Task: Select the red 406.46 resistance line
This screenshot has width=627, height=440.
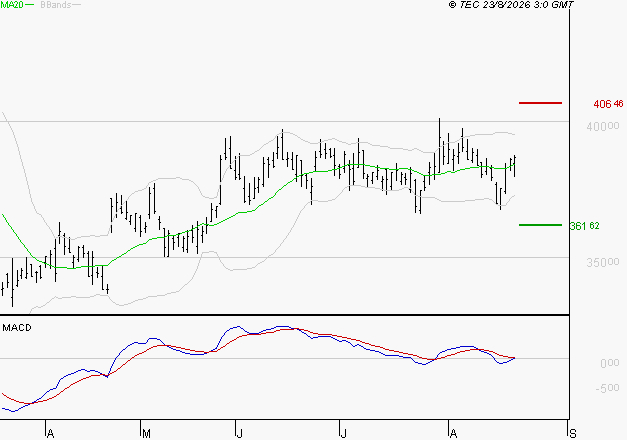Action: [x=540, y=103]
